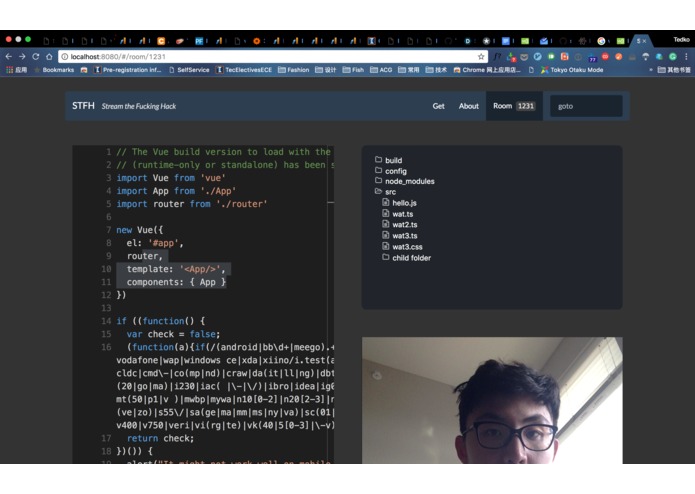Screen dimensions: 695x494
Task: Open the Fish bookmark folder
Action: pyautogui.click(x=353, y=70)
